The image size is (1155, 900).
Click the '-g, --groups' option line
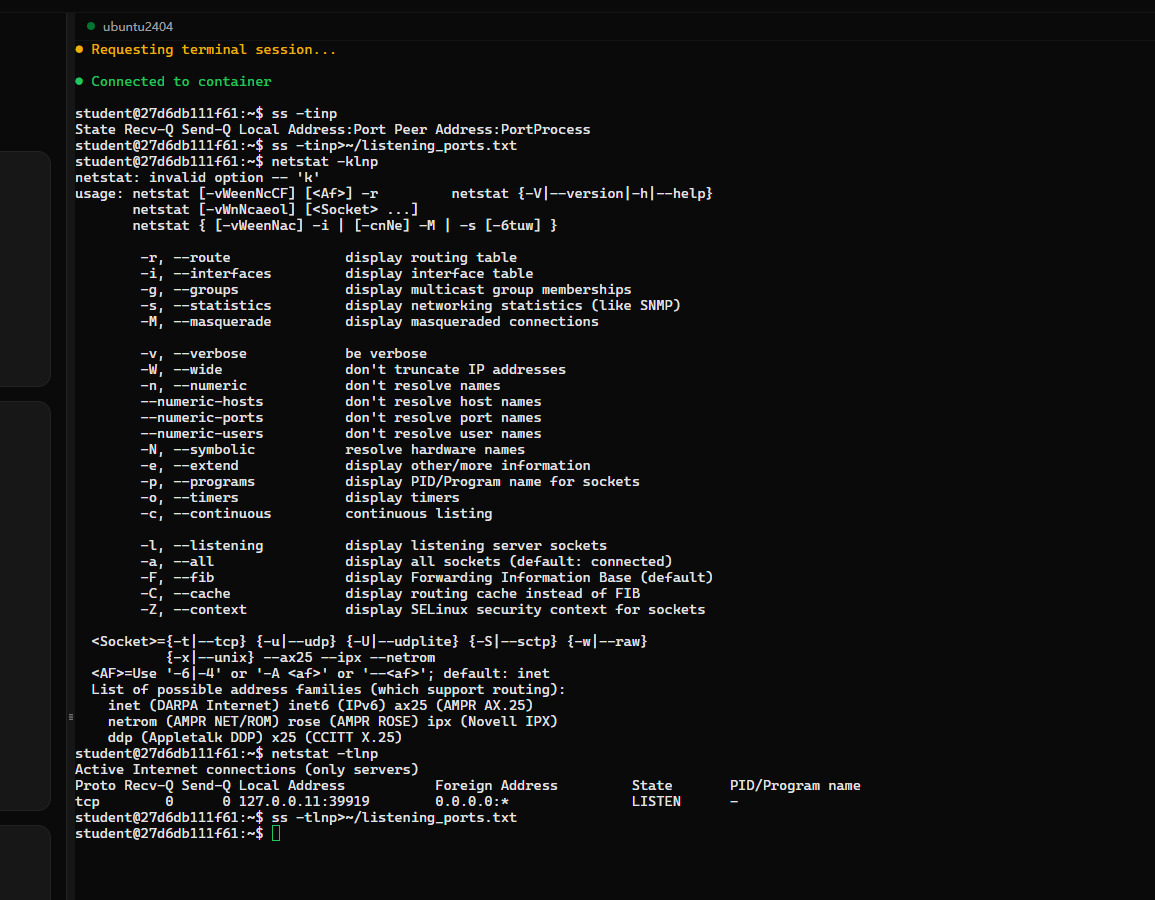[x=385, y=289]
